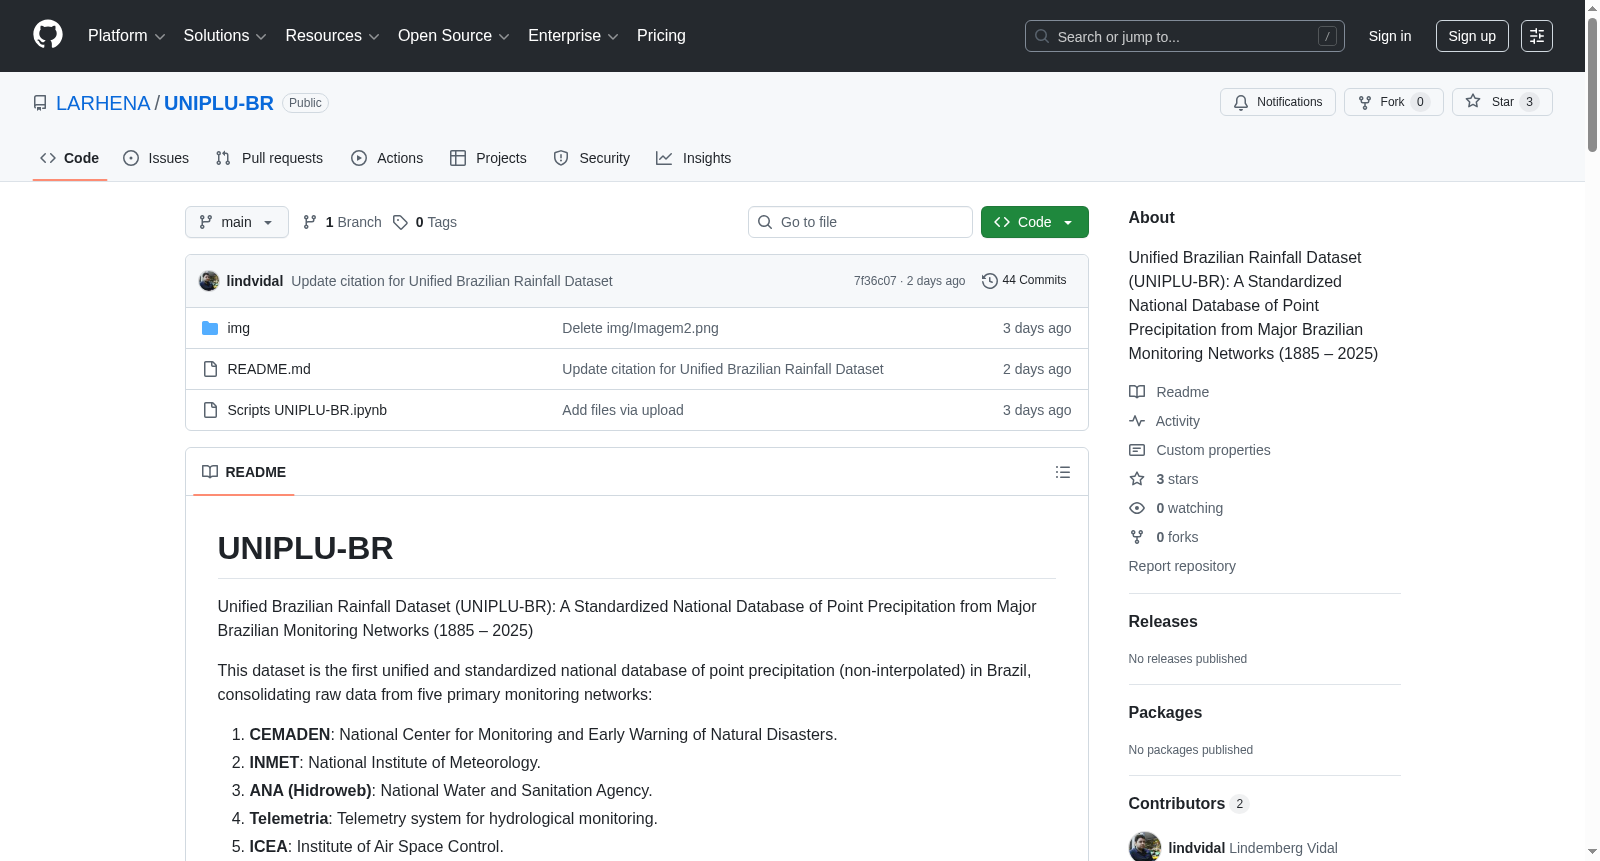The width and height of the screenshot is (1600, 861).
Task: Switch to the Insights tab
Action: (694, 158)
